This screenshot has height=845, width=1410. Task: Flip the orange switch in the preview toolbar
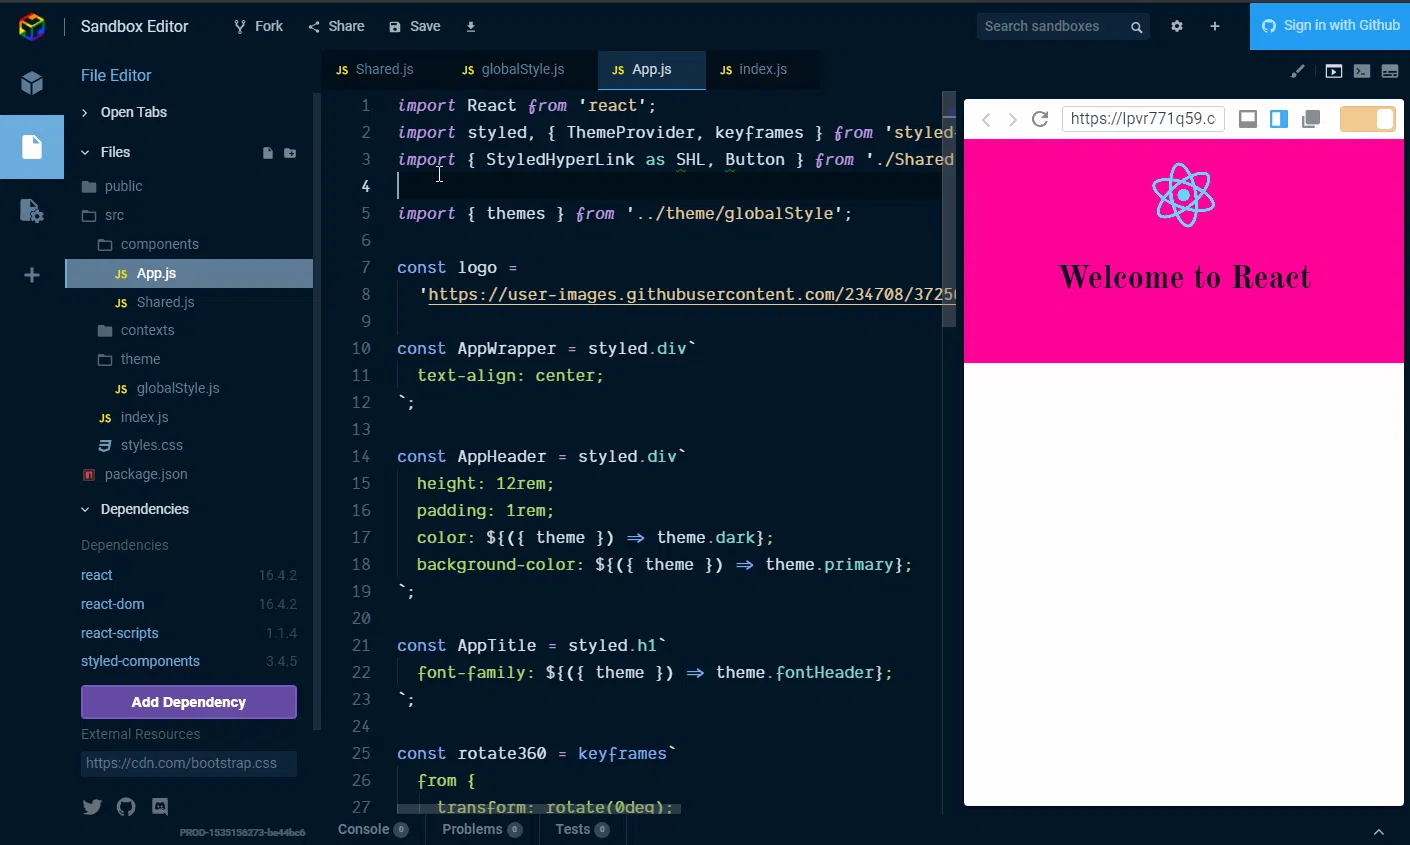point(1367,118)
